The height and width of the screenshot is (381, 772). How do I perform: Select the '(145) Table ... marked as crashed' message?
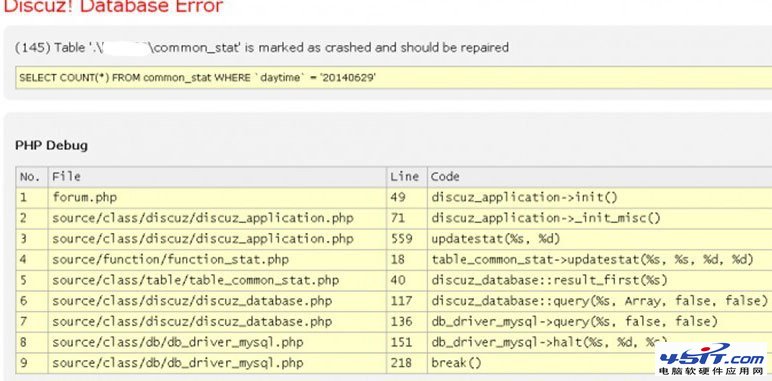262,48
